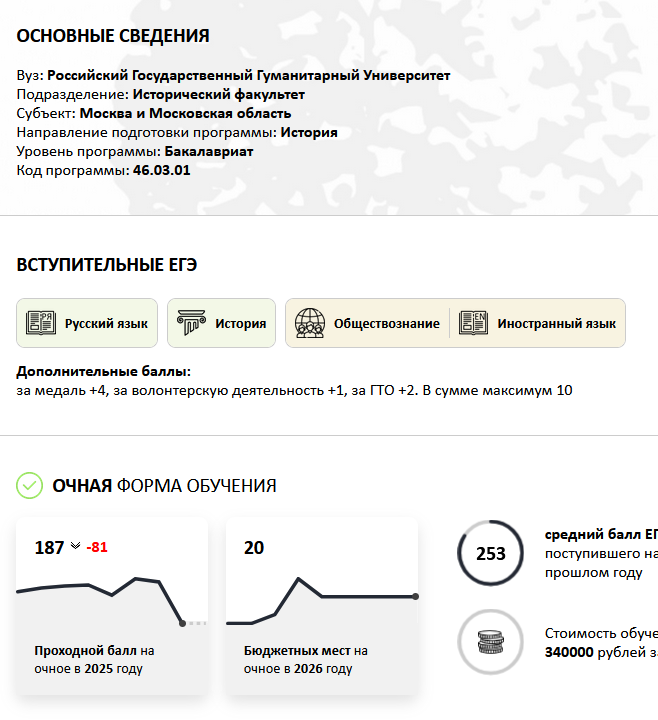The height and width of the screenshot is (720, 658).
Task: Click the green checkmark circle icon
Action: (x=29, y=485)
